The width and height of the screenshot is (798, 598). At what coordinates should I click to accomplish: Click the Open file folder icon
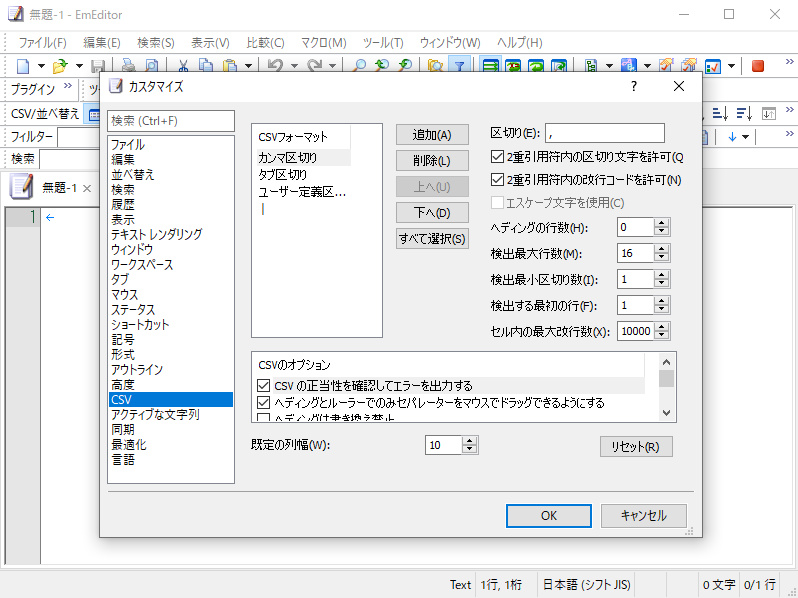point(60,66)
